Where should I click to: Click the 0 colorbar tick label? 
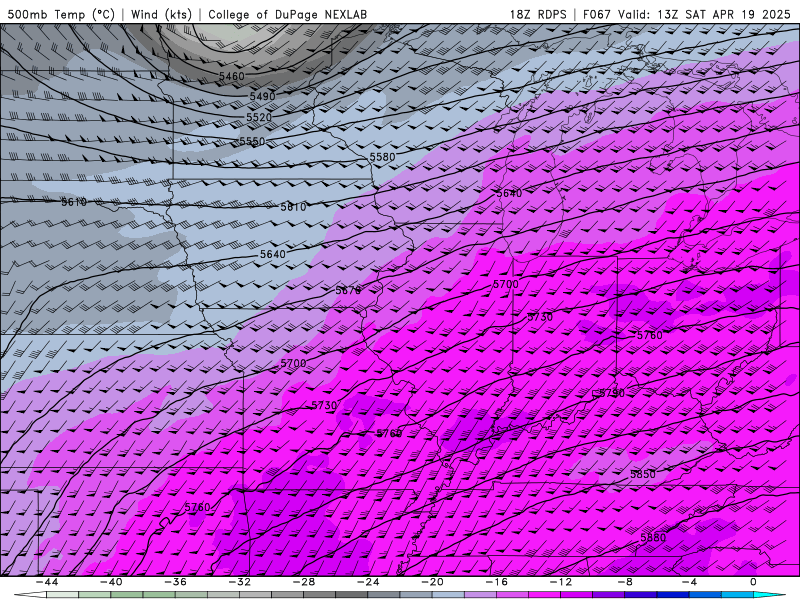click(753, 582)
